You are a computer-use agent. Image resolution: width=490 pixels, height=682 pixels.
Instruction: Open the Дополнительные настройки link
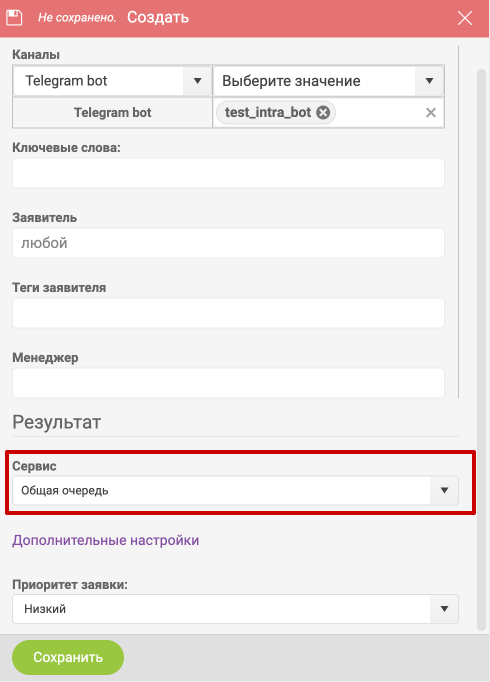pos(106,540)
